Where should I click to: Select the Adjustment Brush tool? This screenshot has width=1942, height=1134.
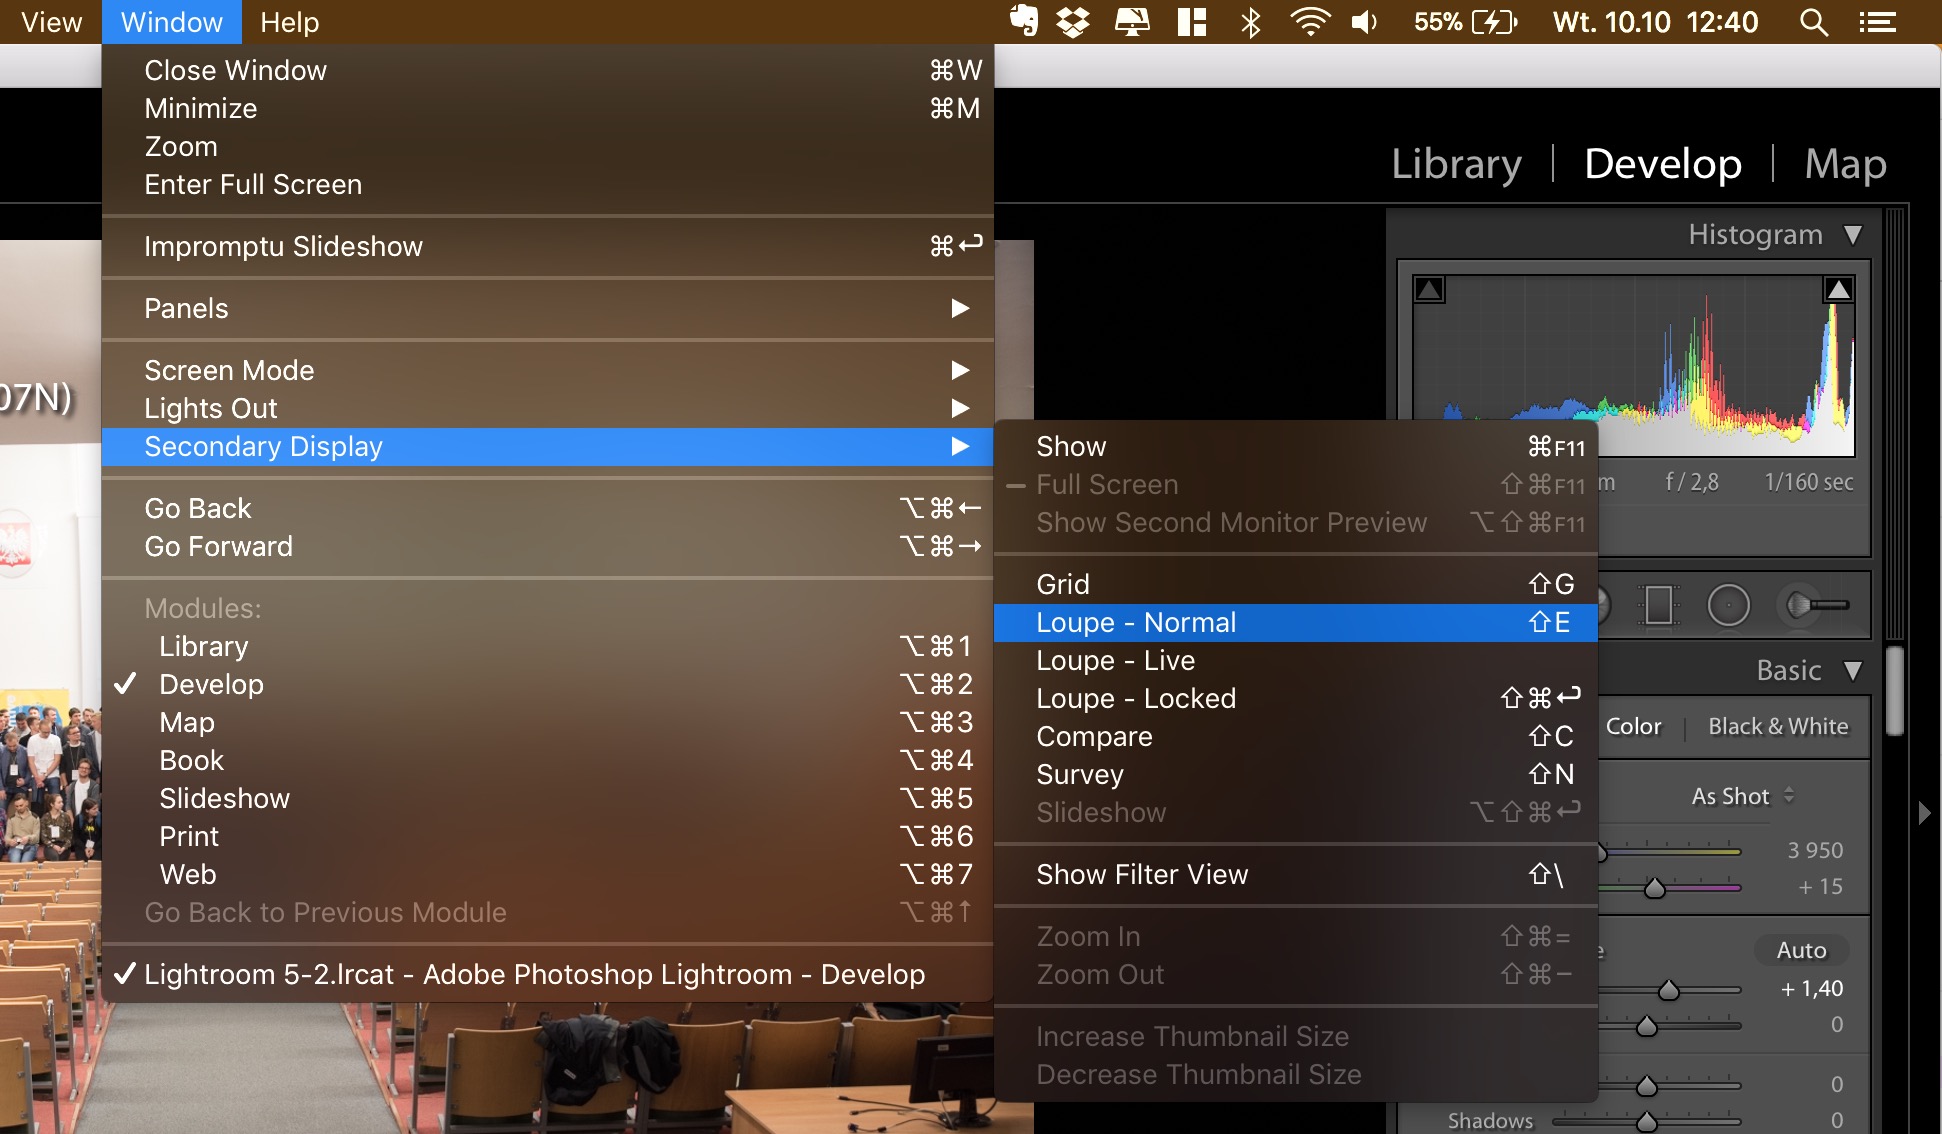tap(1816, 605)
